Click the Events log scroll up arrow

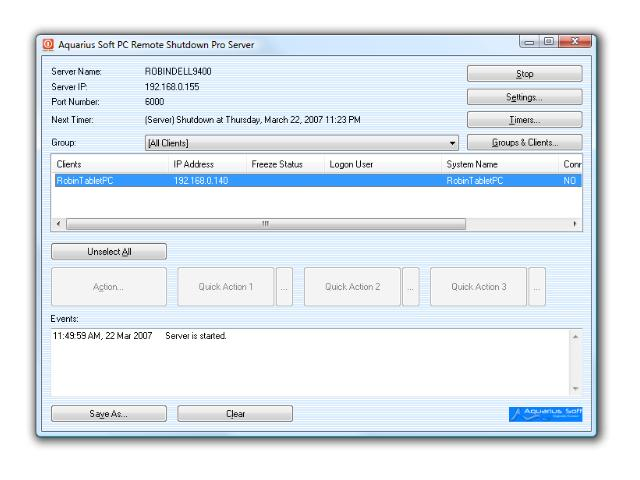[576, 337]
